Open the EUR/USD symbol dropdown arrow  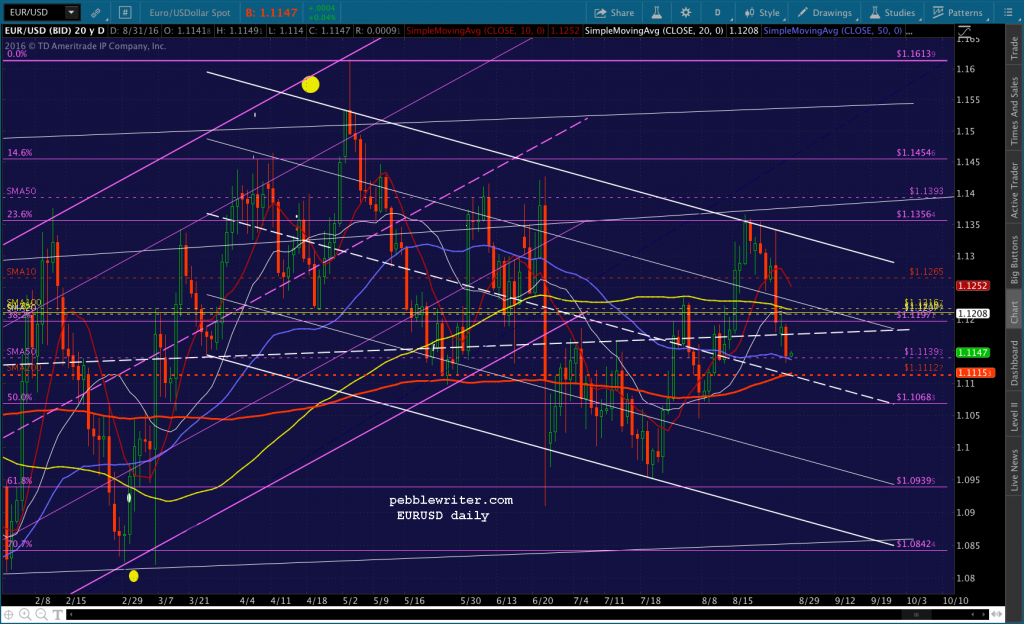click(72, 12)
